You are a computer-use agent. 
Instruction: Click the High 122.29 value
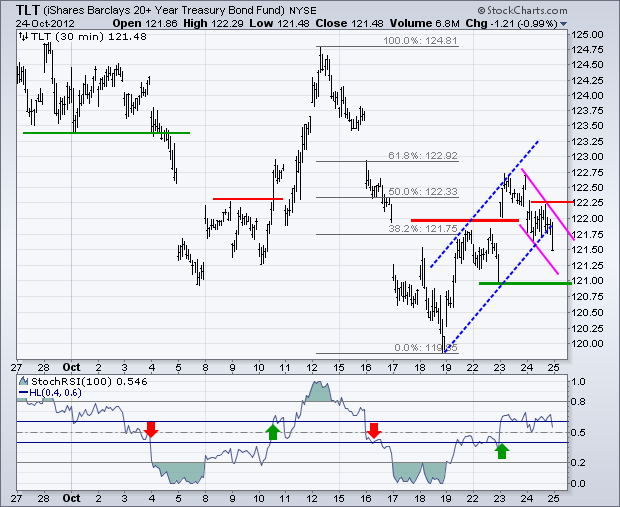click(x=213, y=24)
